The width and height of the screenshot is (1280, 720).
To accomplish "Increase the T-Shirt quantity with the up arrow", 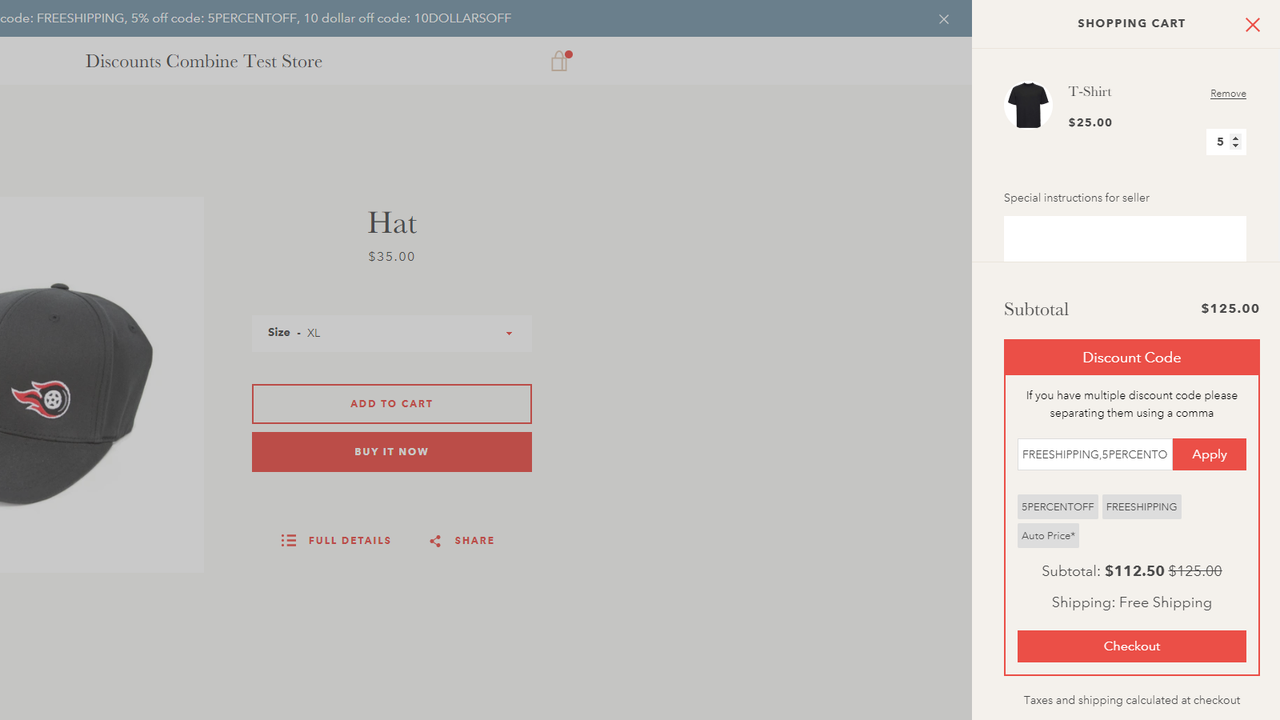I will pyautogui.click(x=1234, y=137).
